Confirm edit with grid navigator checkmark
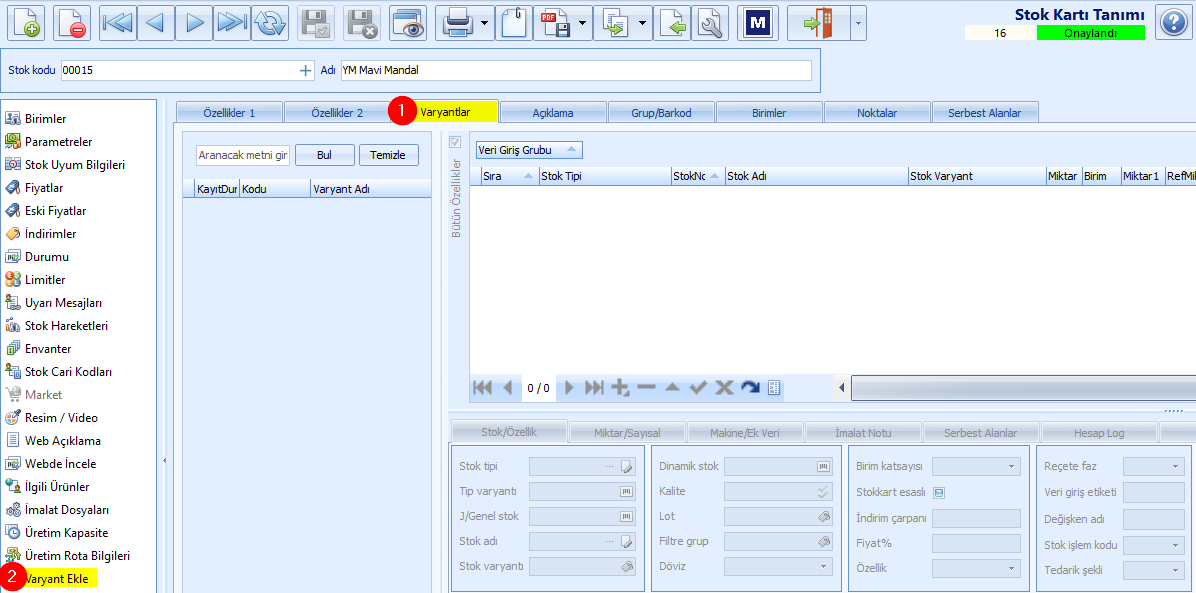1196x593 pixels. [698, 388]
